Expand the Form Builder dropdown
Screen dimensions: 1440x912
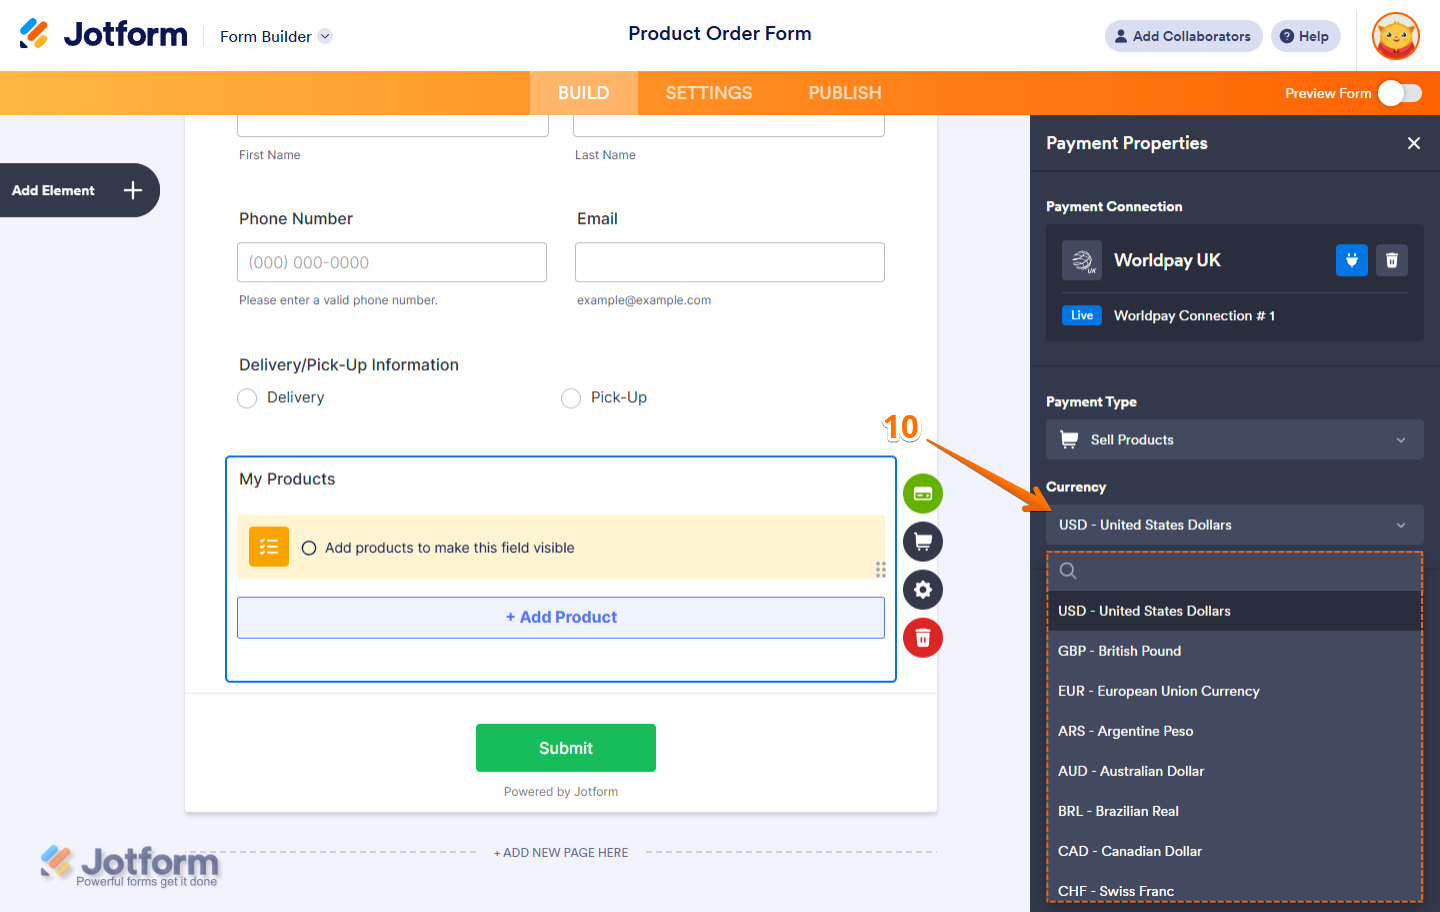coord(276,36)
